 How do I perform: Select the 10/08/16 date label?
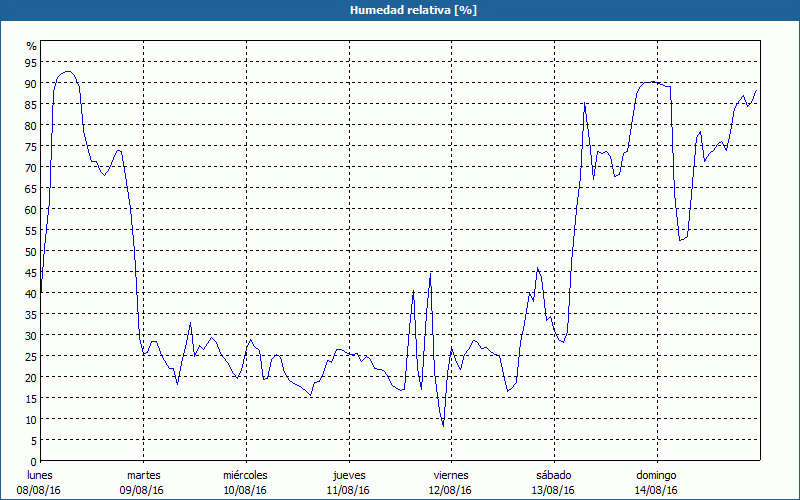click(x=245, y=490)
